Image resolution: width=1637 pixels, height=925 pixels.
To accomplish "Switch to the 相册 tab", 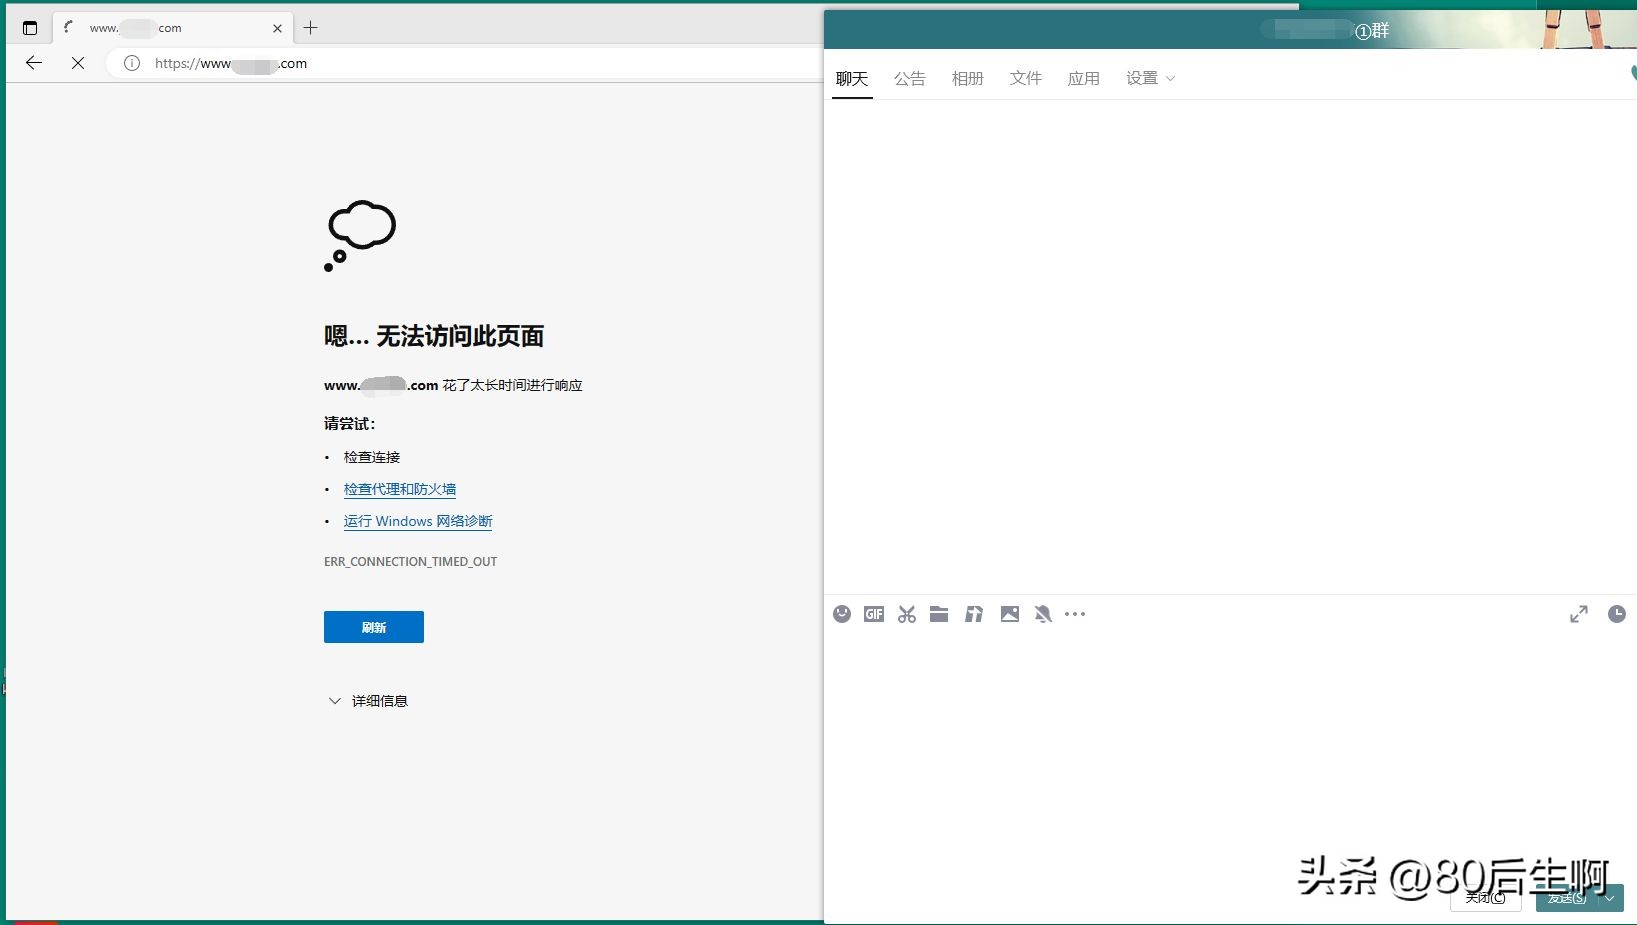I will [967, 78].
